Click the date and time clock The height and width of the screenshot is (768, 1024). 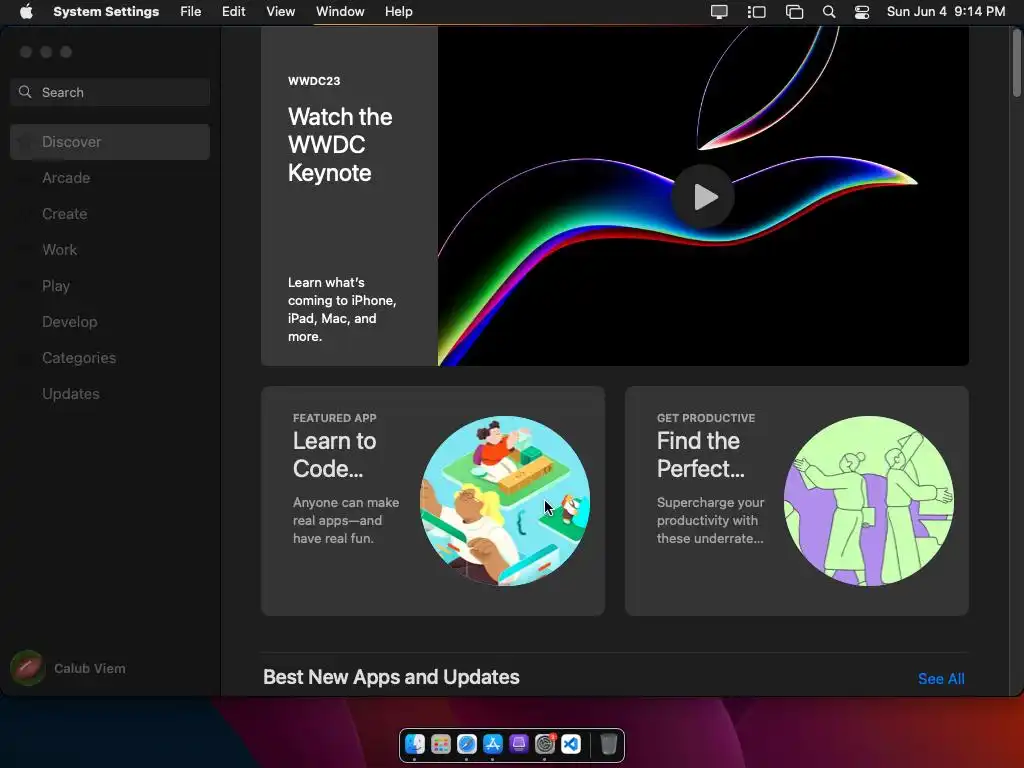tap(946, 12)
